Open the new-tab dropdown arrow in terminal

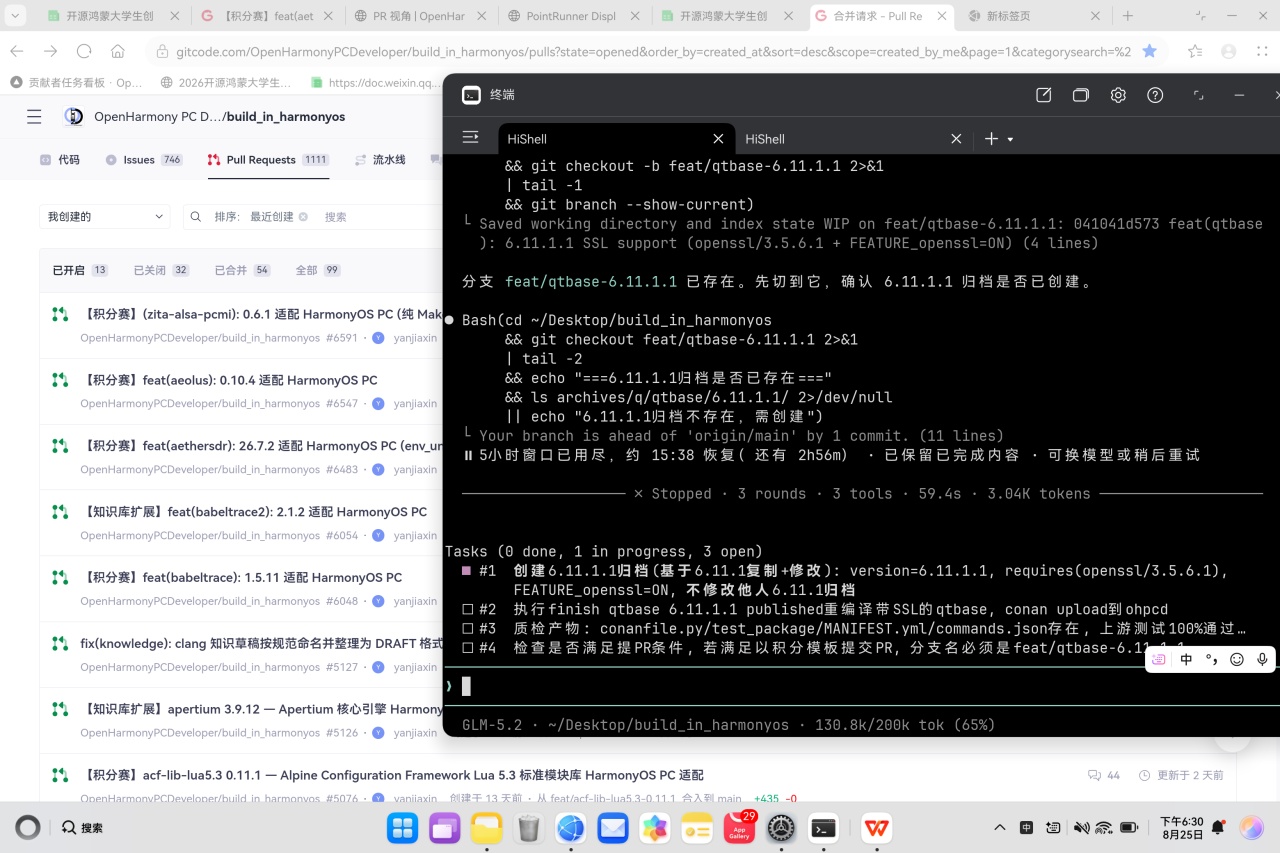coord(1011,140)
